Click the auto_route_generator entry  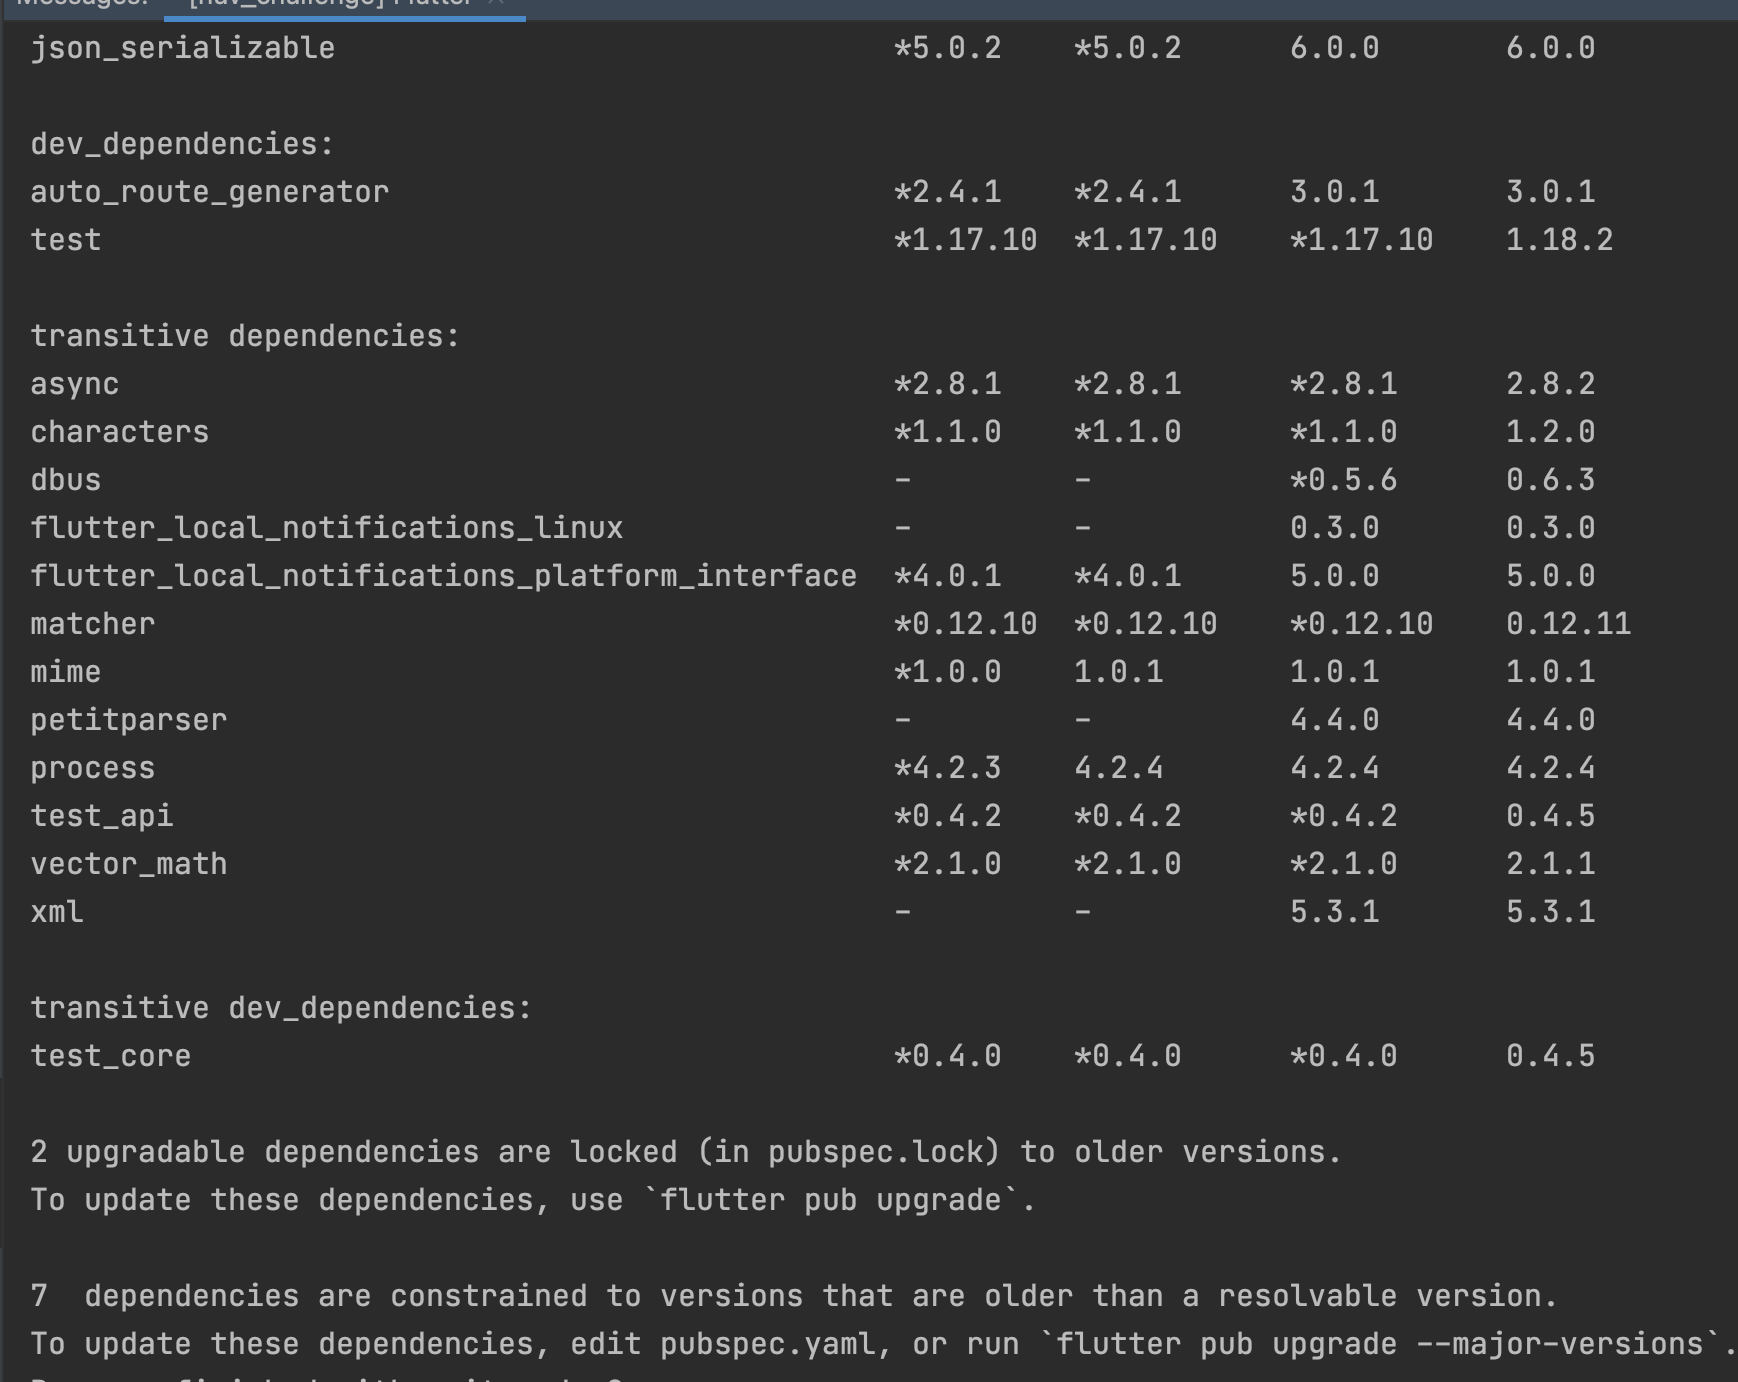click(x=210, y=191)
